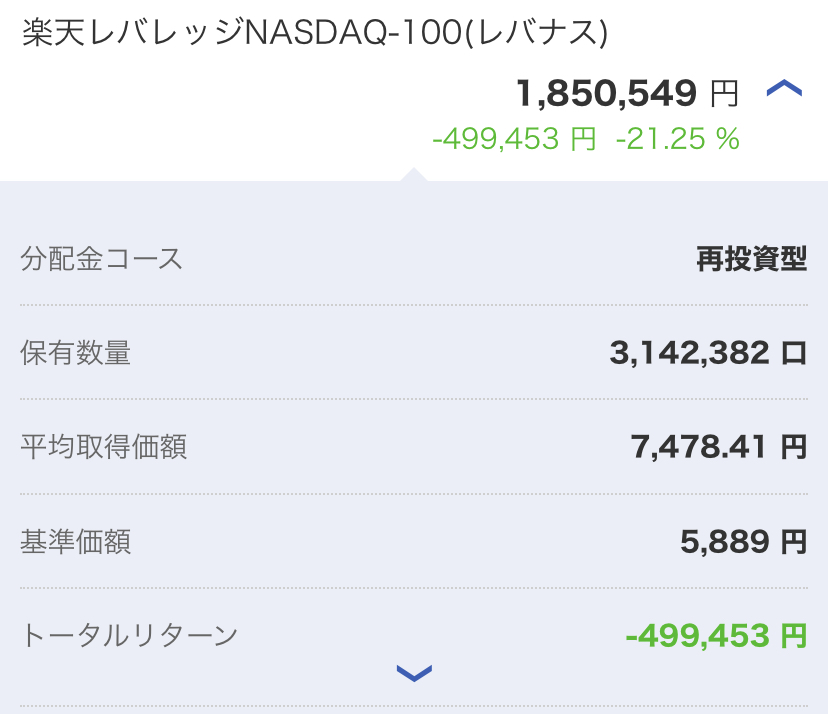Select the 基準価額 row label
This screenshot has height=714, width=828.
76,542
